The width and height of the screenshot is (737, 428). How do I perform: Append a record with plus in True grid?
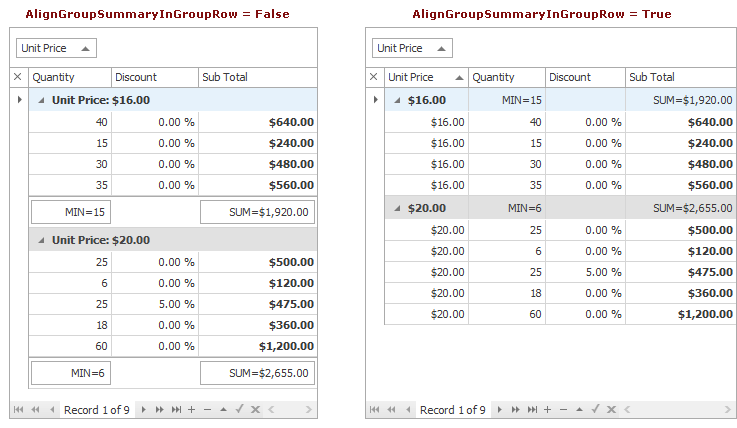pyautogui.click(x=548, y=410)
